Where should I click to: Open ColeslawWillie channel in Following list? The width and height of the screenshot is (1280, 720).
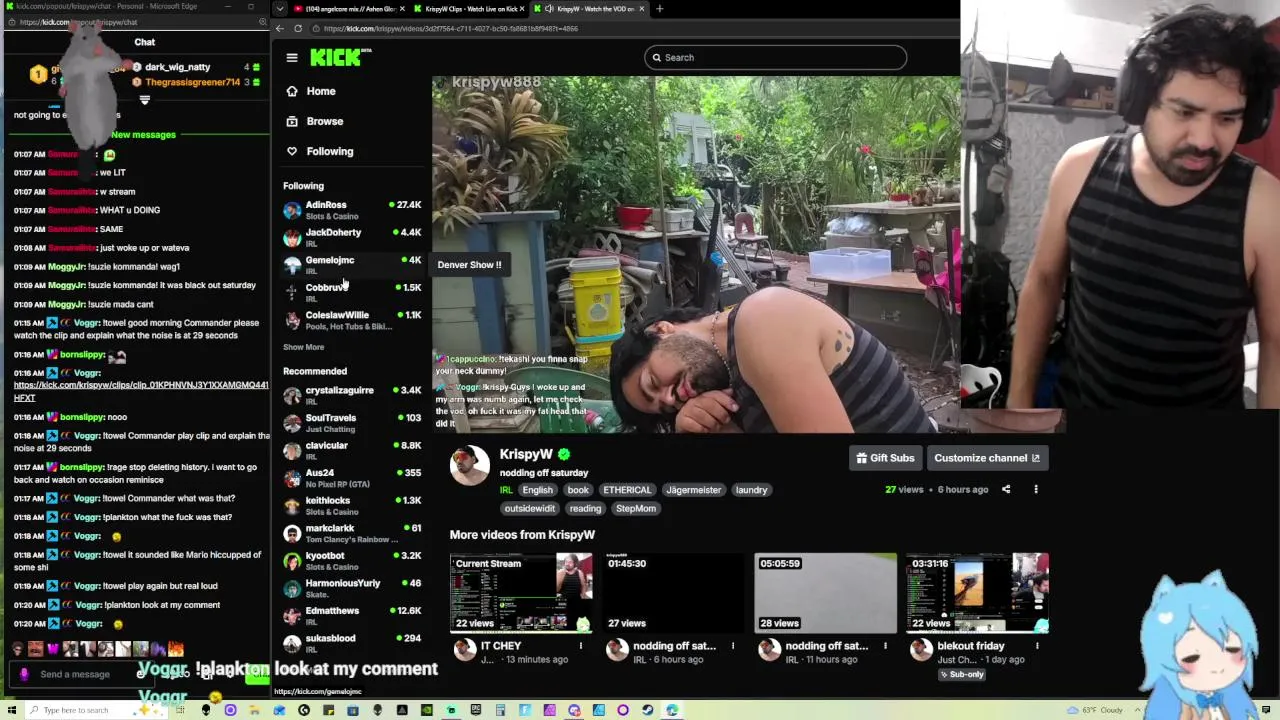click(x=353, y=320)
